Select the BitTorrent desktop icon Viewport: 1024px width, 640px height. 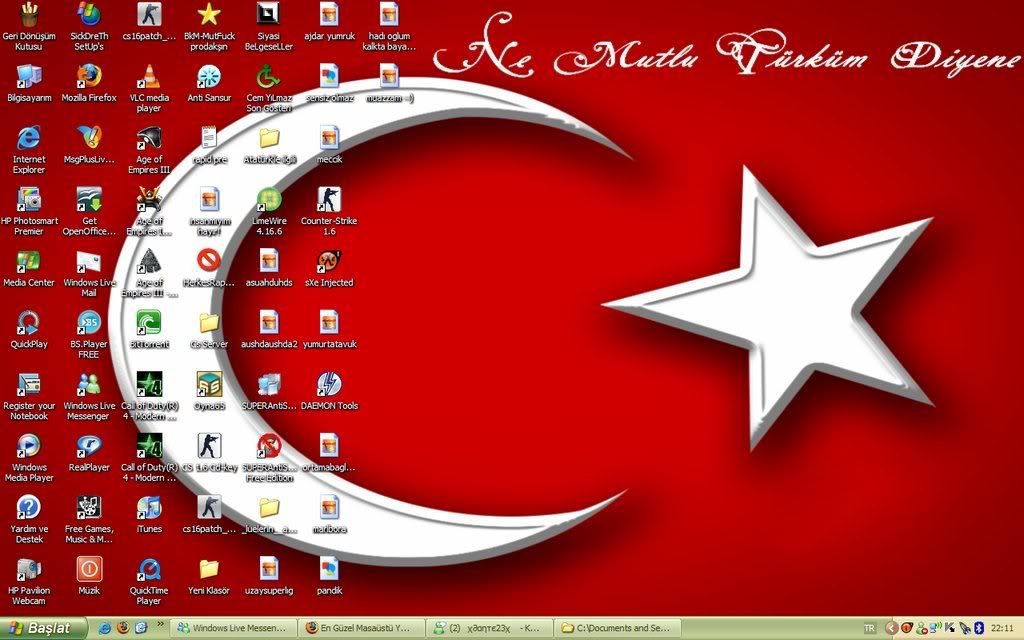point(149,323)
